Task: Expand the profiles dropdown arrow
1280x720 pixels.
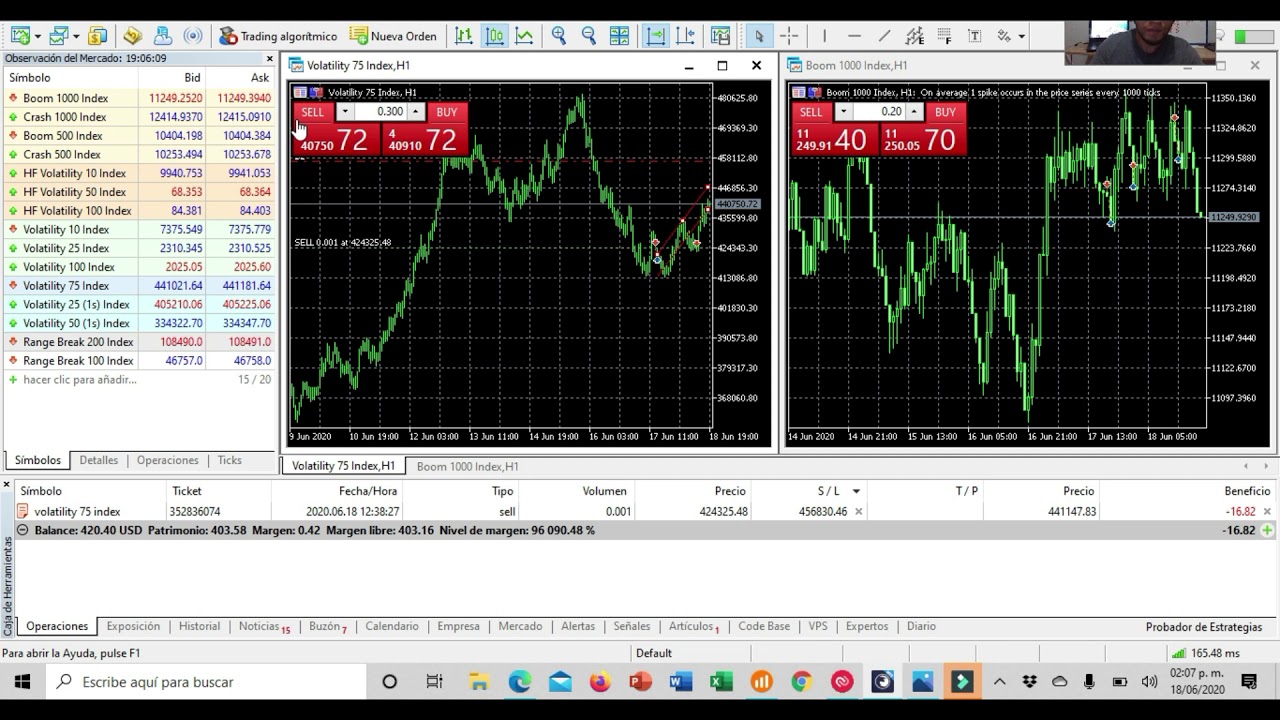Action: 75,36
